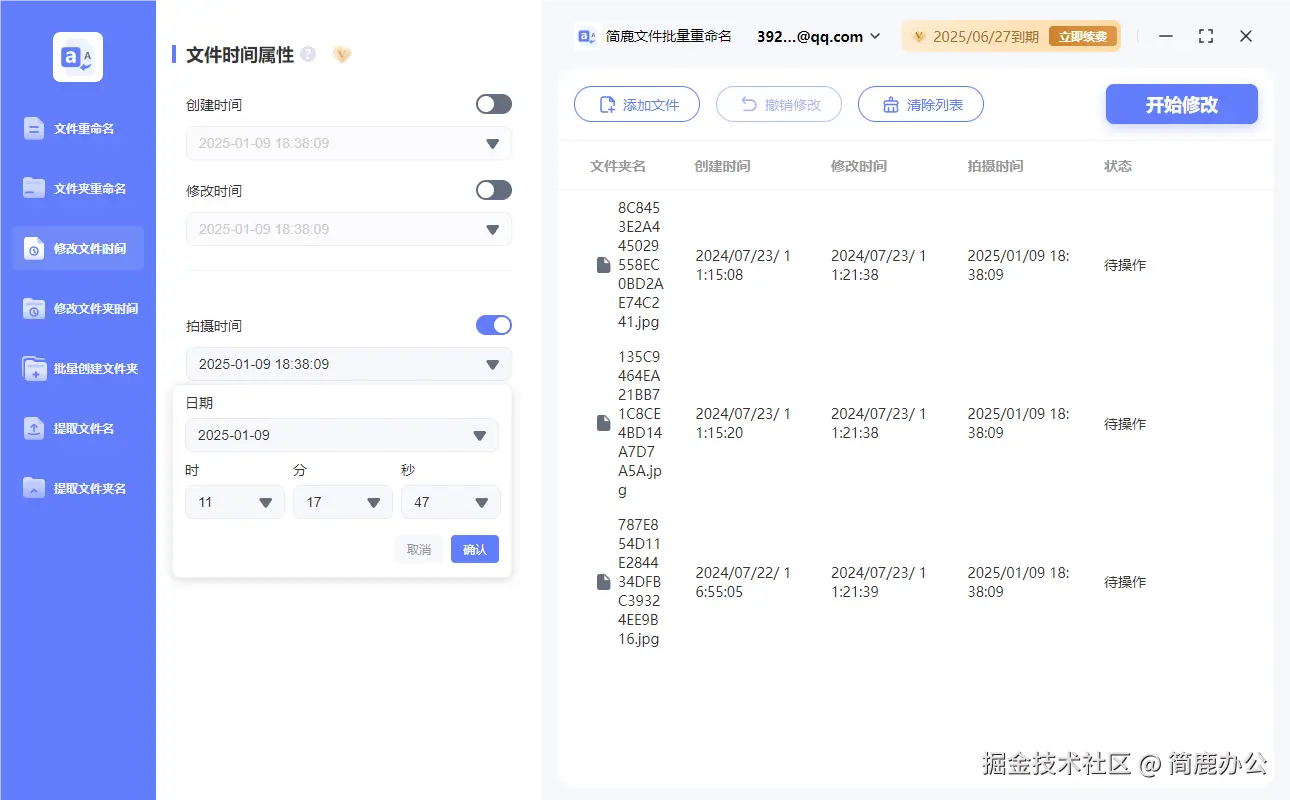The height and width of the screenshot is (800, 1290).
Task: Click the 立即续费 renewal banner
Action: [1082, 36]
